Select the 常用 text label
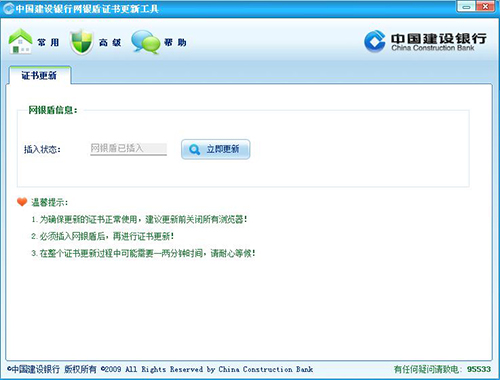Image resolution: width=500 pixels, height=380 pixels. point(48,42)
